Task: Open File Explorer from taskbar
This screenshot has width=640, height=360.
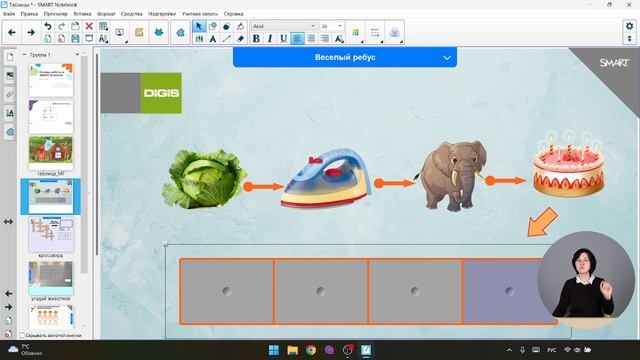Action: pos(292,350)
